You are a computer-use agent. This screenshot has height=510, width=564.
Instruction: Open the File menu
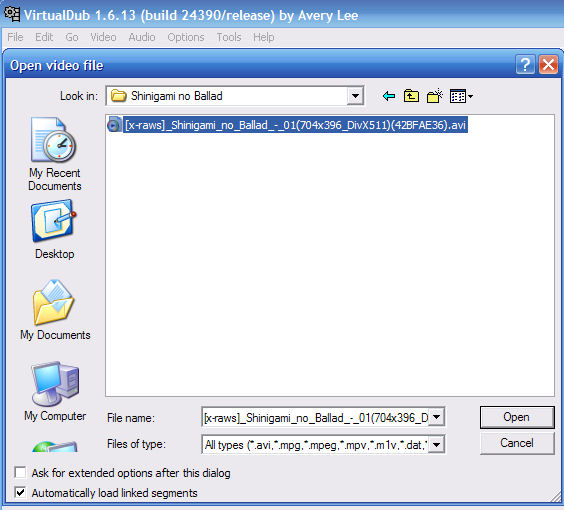coord(15,37)
